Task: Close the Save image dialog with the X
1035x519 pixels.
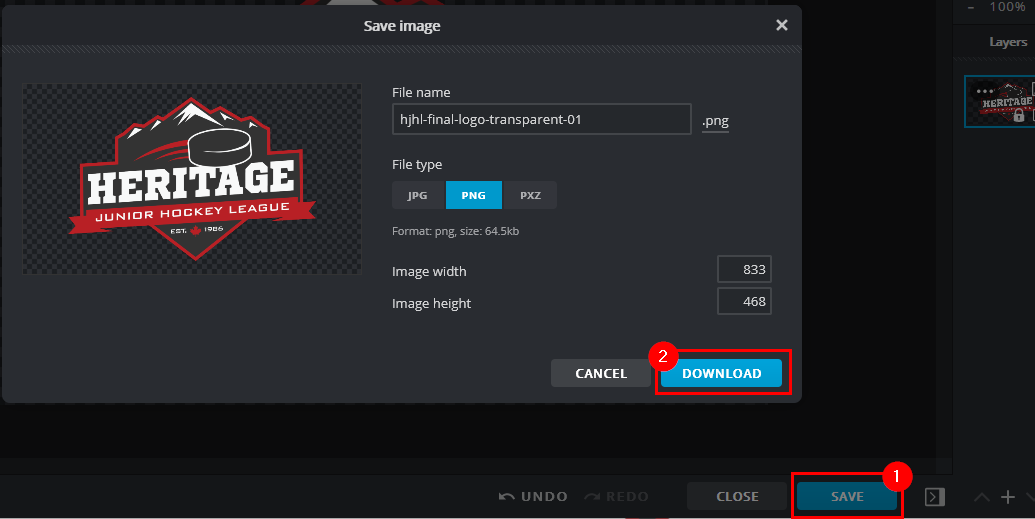Action: click(x=782, y=25)
